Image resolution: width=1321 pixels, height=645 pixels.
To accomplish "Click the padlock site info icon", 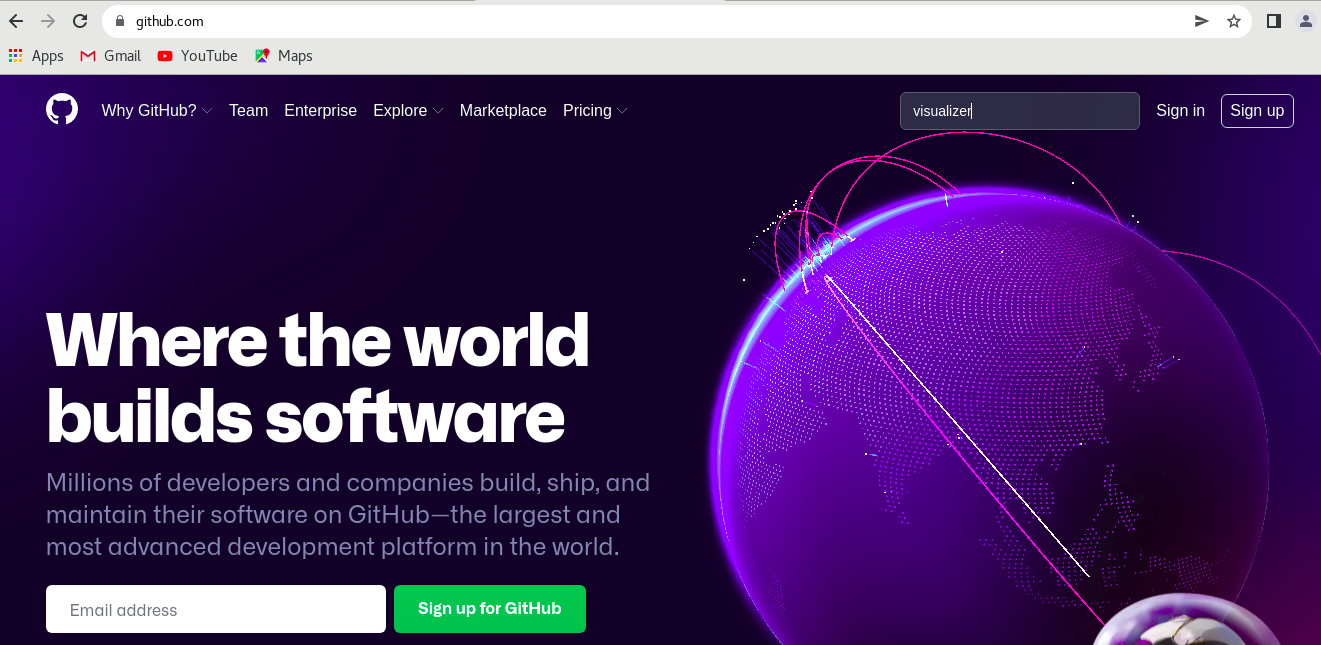I will [x=120, y=21].
